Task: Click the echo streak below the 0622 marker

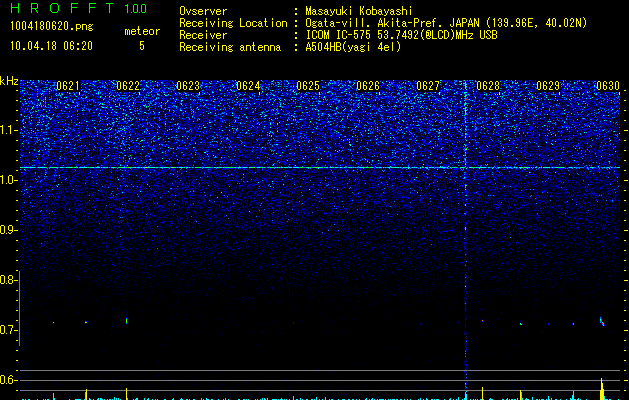Action: [127, 321]
